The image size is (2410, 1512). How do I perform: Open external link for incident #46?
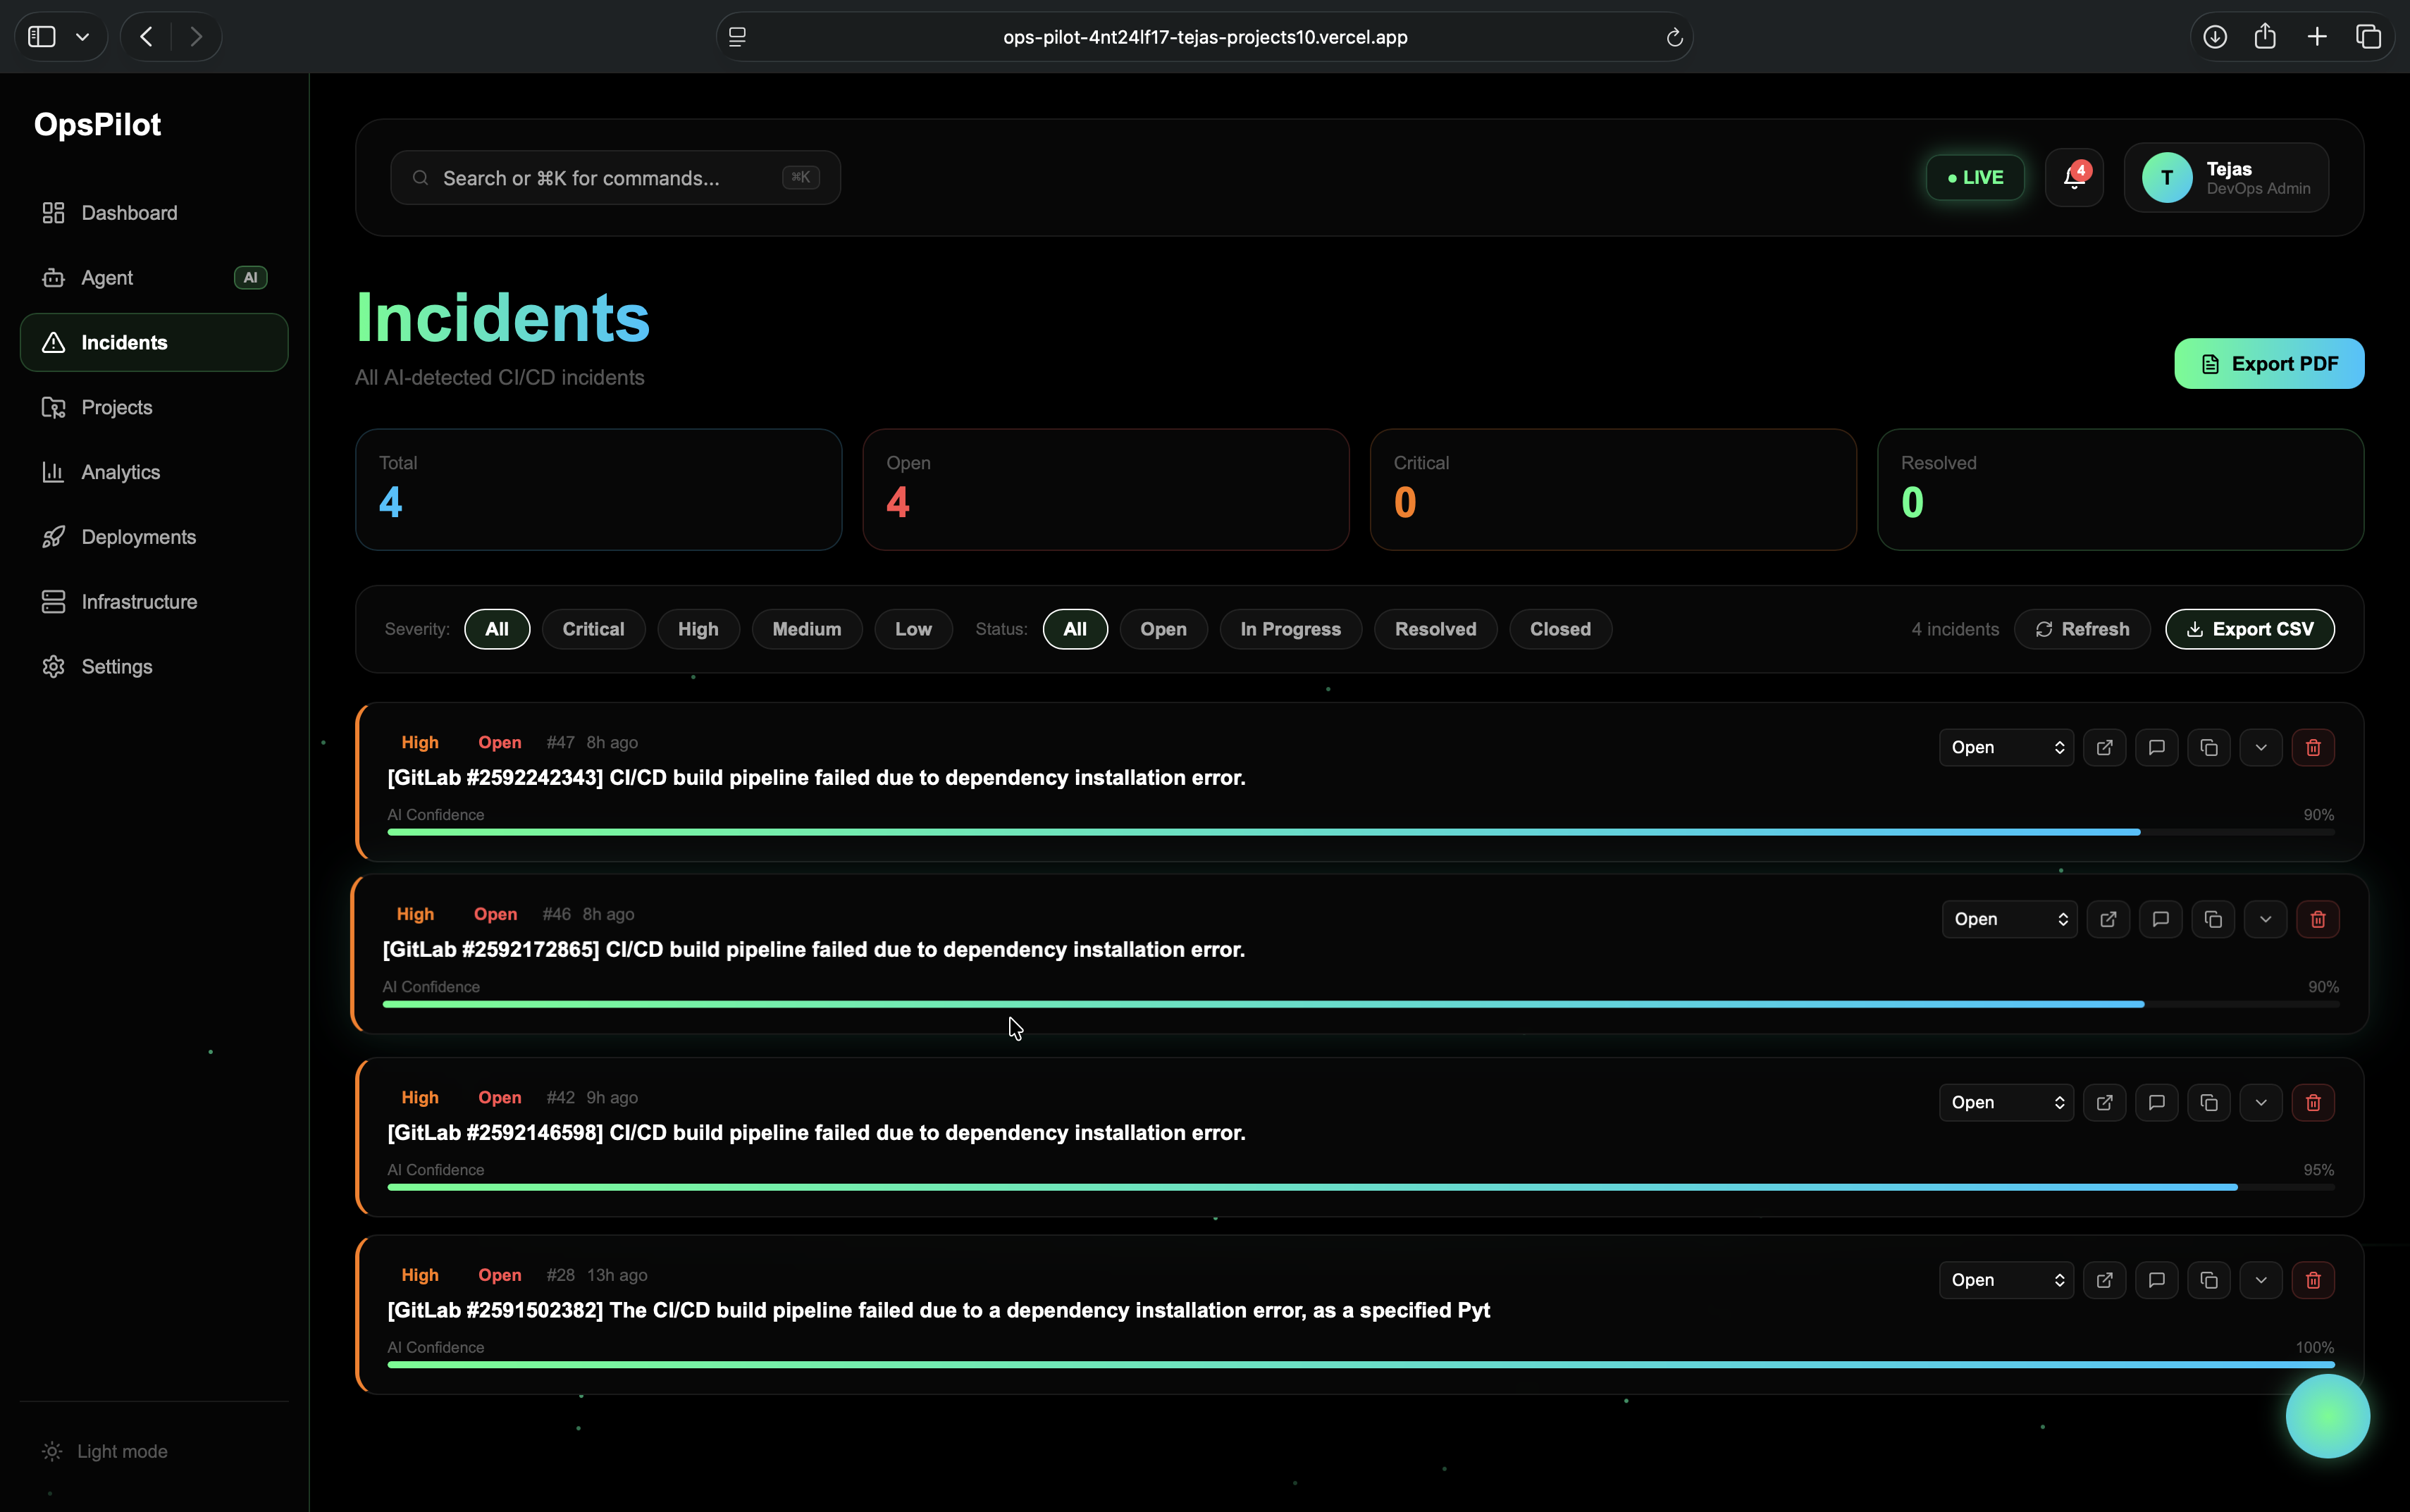pyautogui.click(x=2108, y=919)
